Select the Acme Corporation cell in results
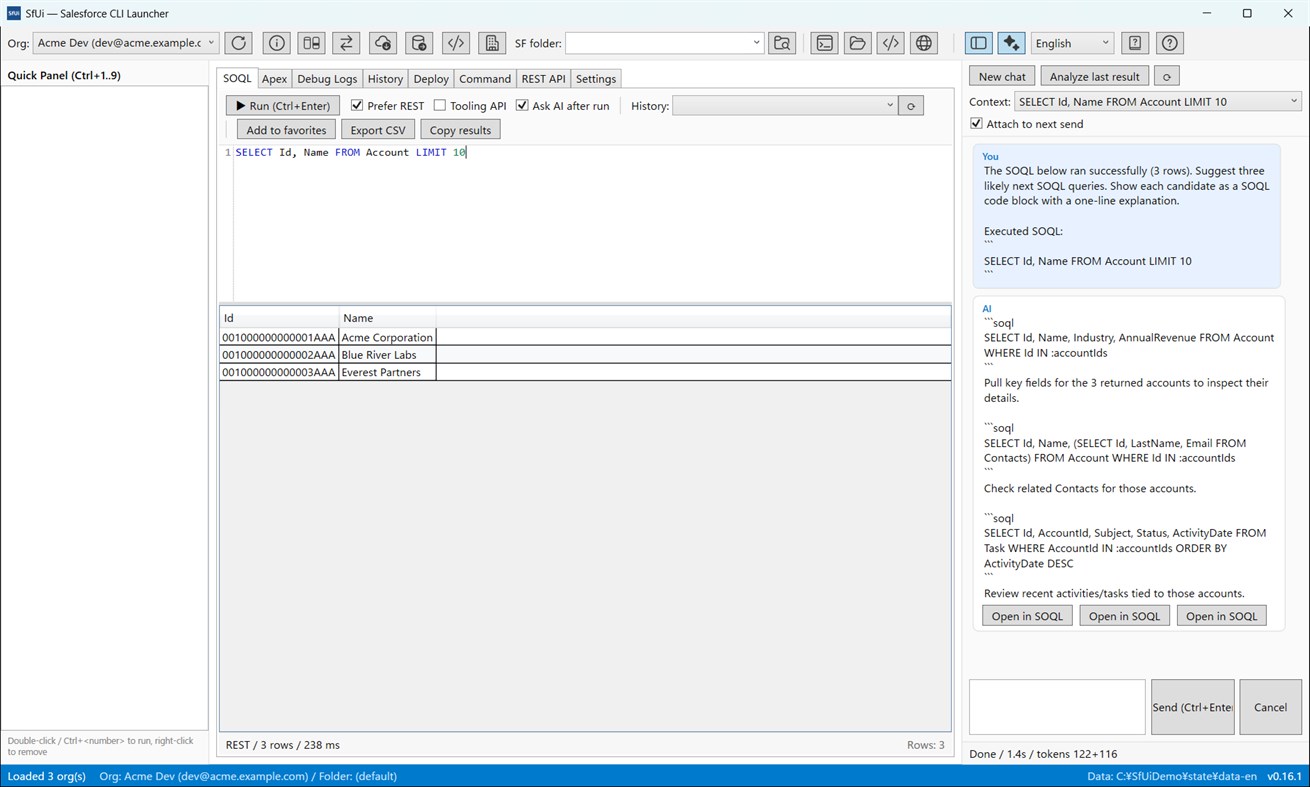The height and width of the screenshot is (787, 1310). pyautogui.click(x=387, y=338)
